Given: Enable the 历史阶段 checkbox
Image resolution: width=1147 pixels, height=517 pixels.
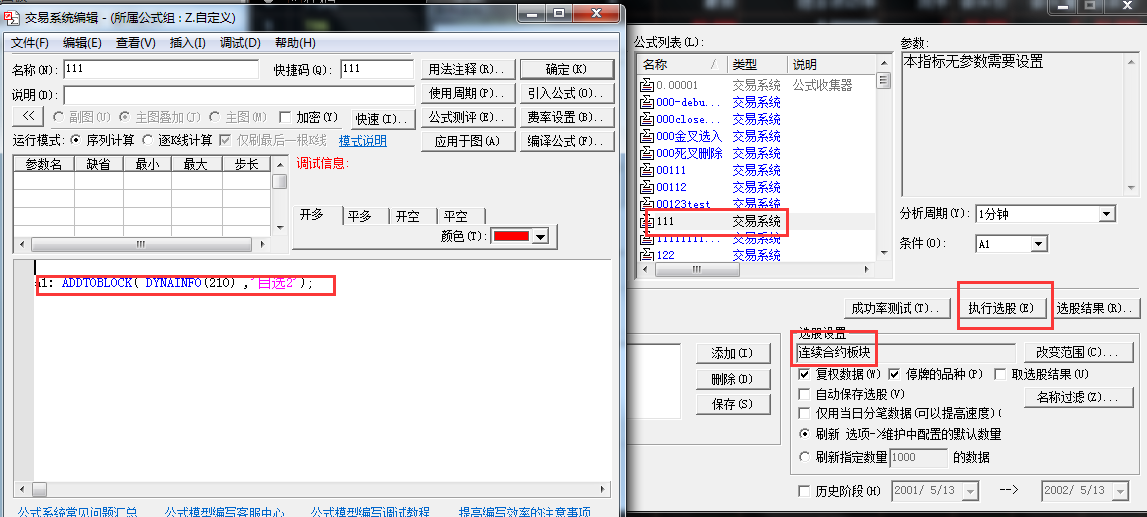Looking at the screenshot, I should [805, 491].
